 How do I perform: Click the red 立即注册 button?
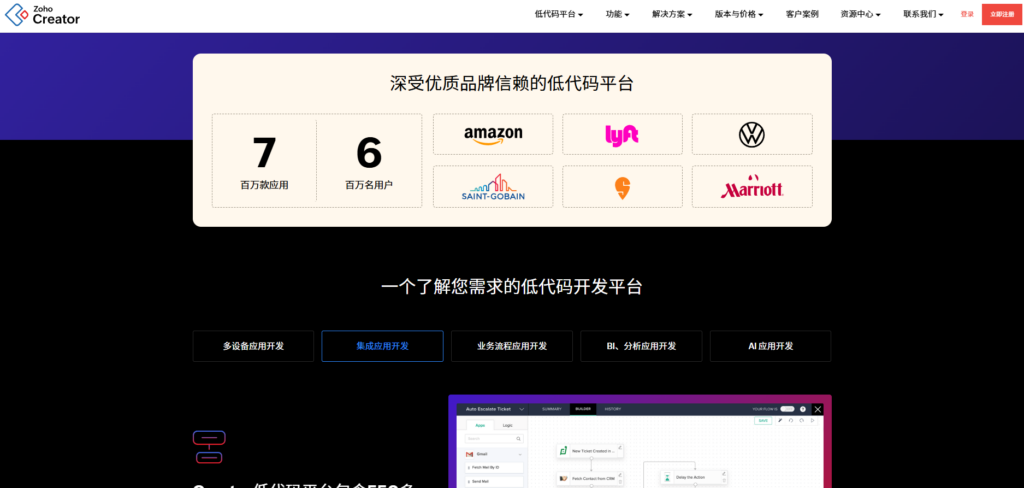pos(1001,14)
